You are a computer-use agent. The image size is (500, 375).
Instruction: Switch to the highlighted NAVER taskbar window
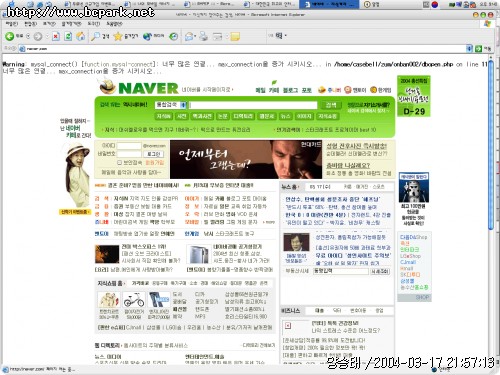(329, 4)
